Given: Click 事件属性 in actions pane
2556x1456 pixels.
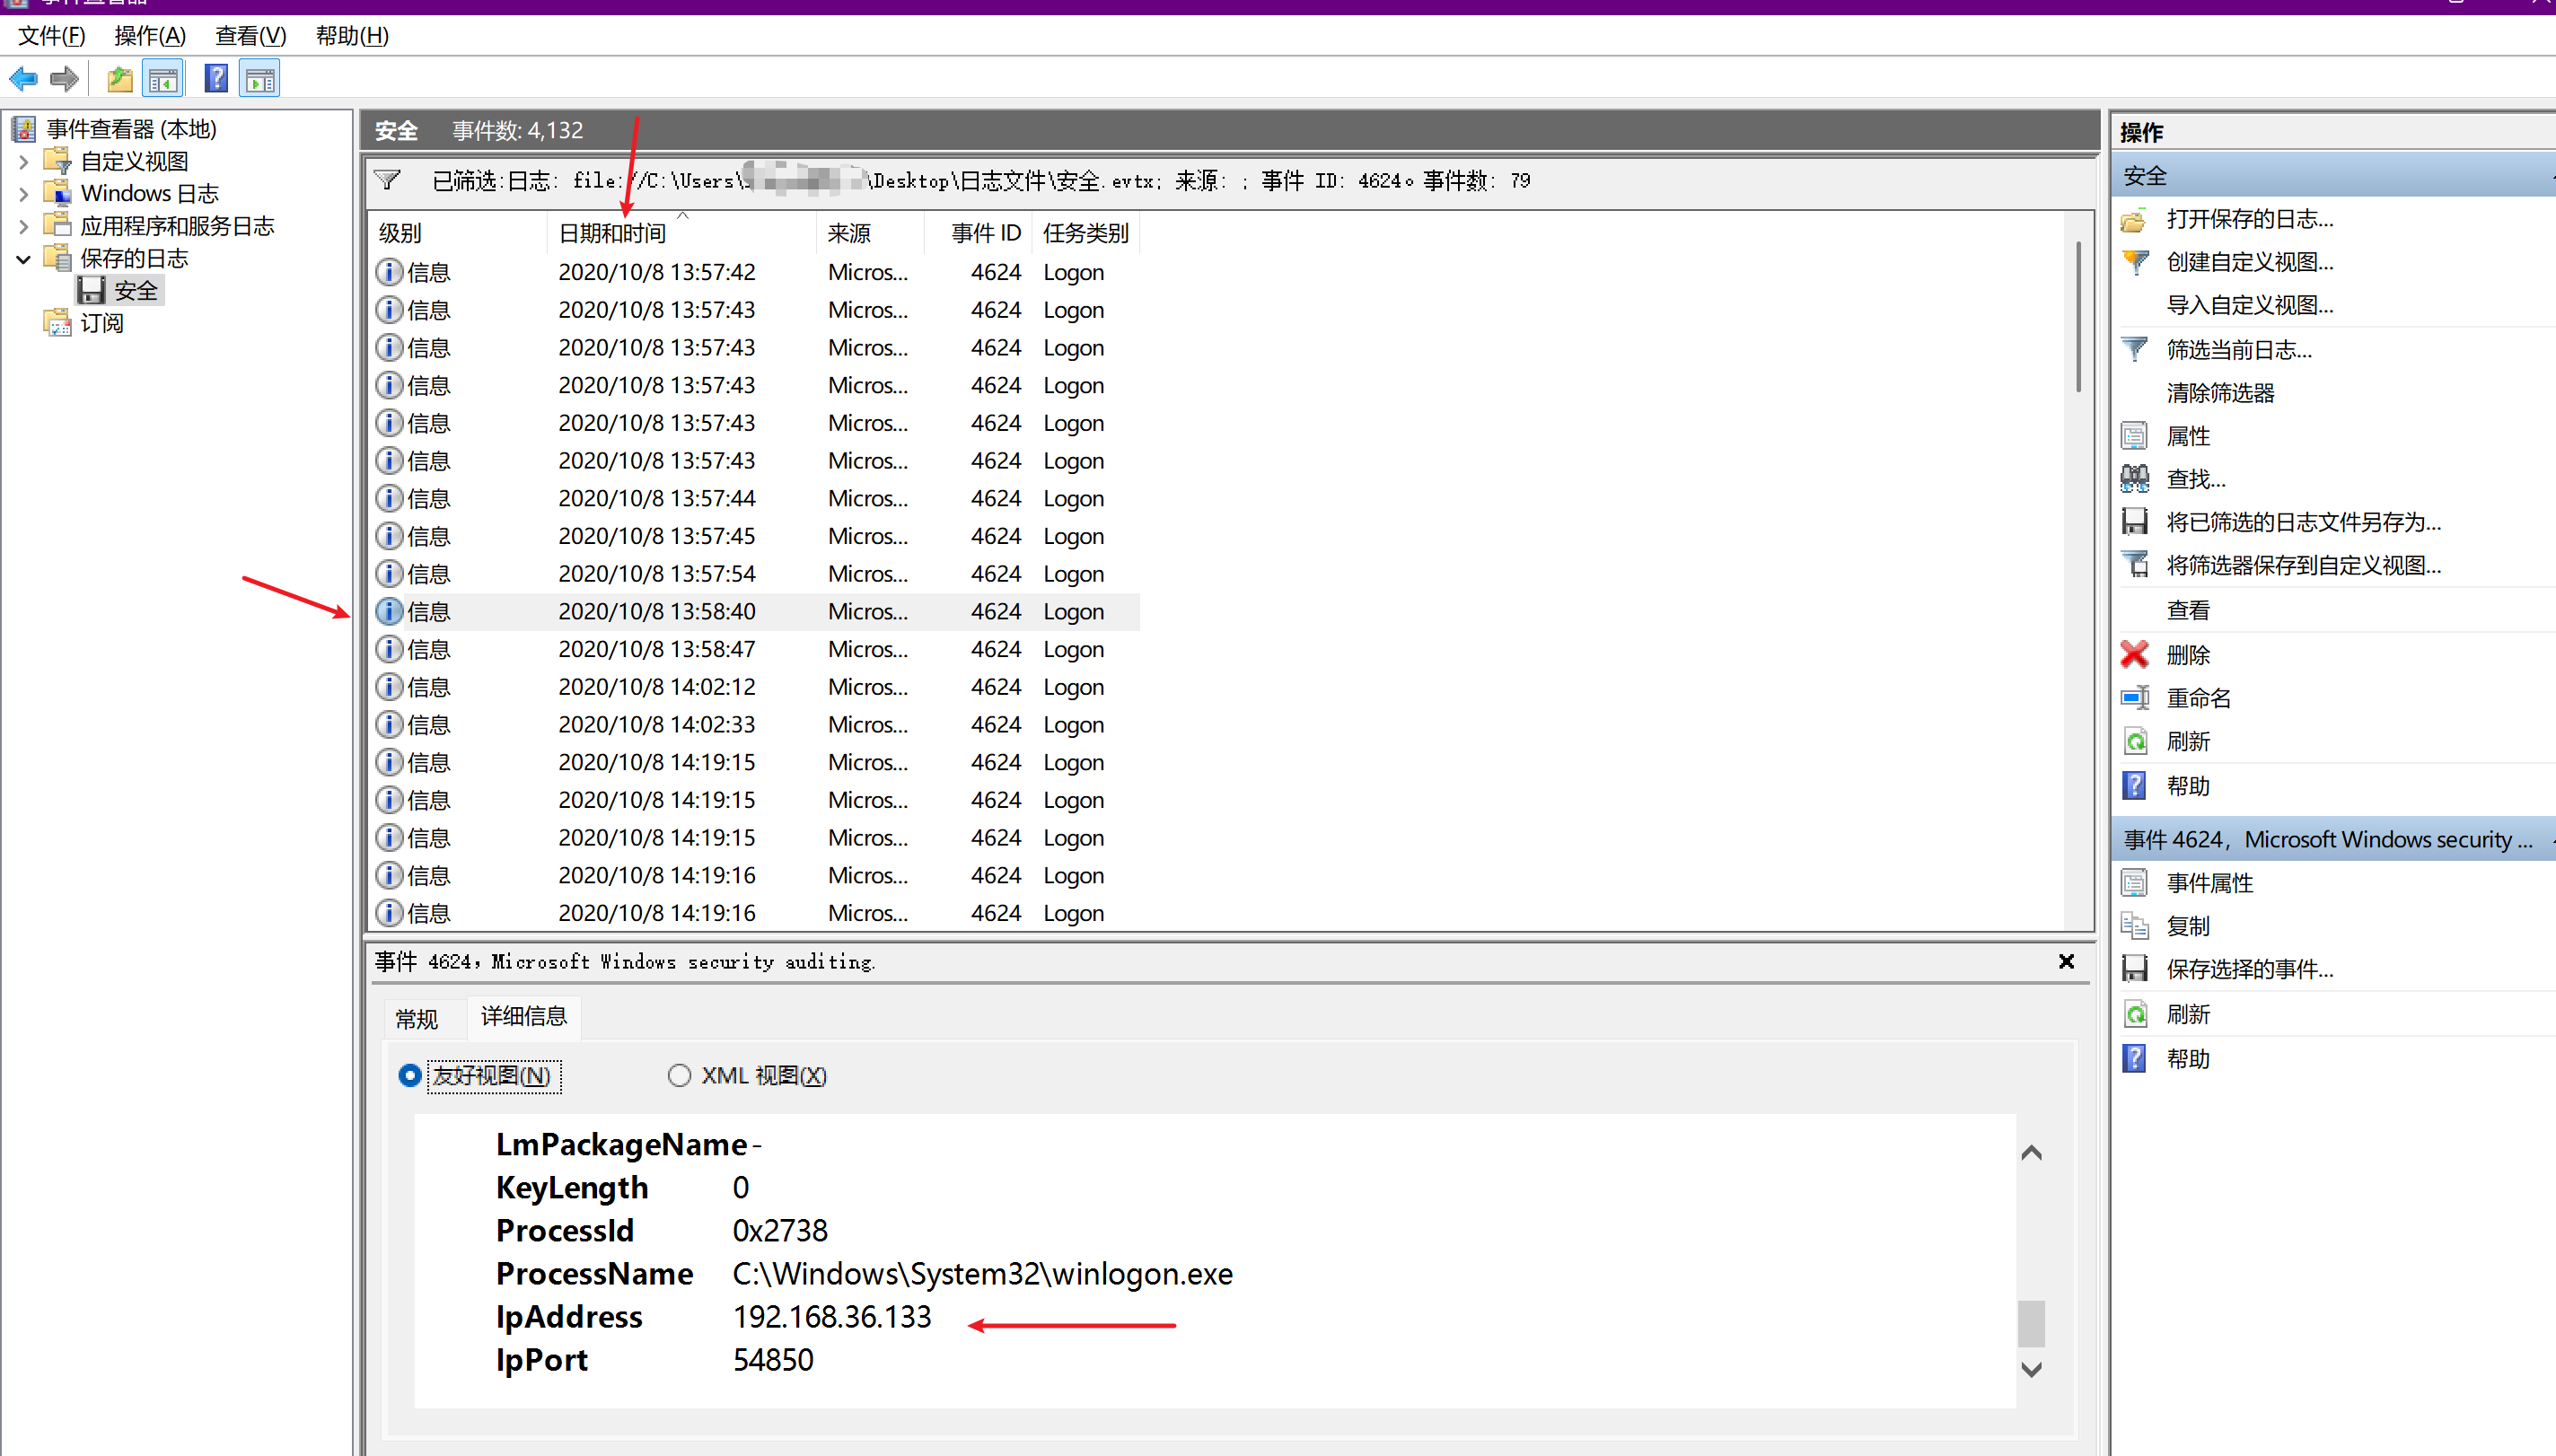Looking at the screenshot, I should [x=2209, y=883].
